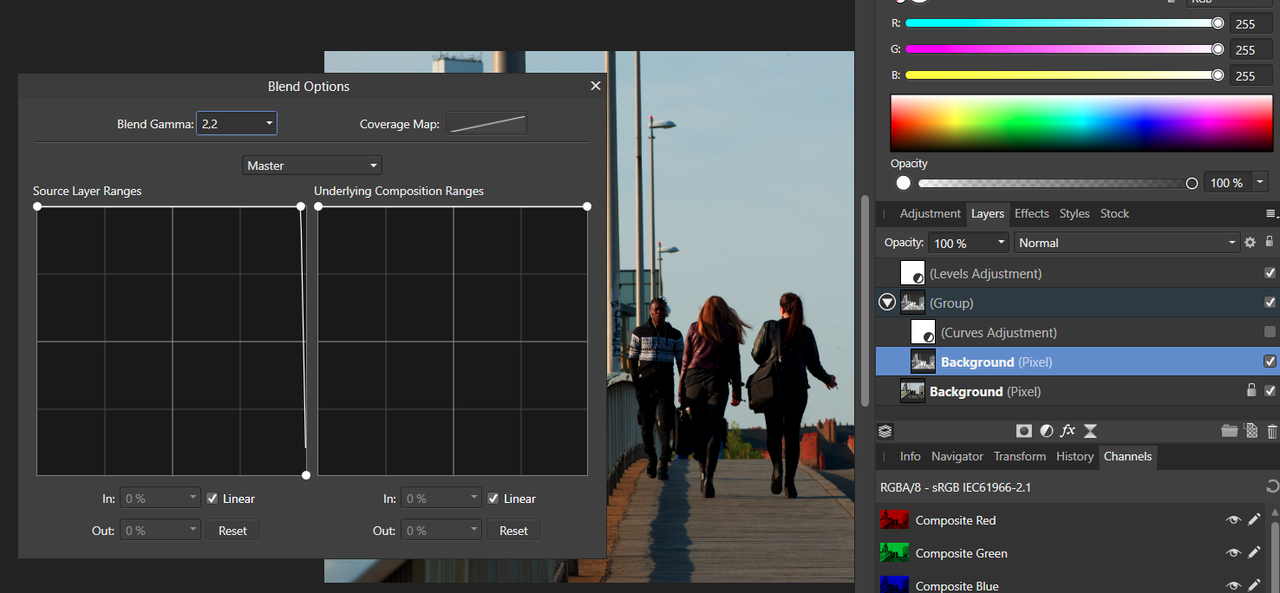Click the blue B channel slider
Viewport: 1280px width, 593px height.
pos(1062,75)
